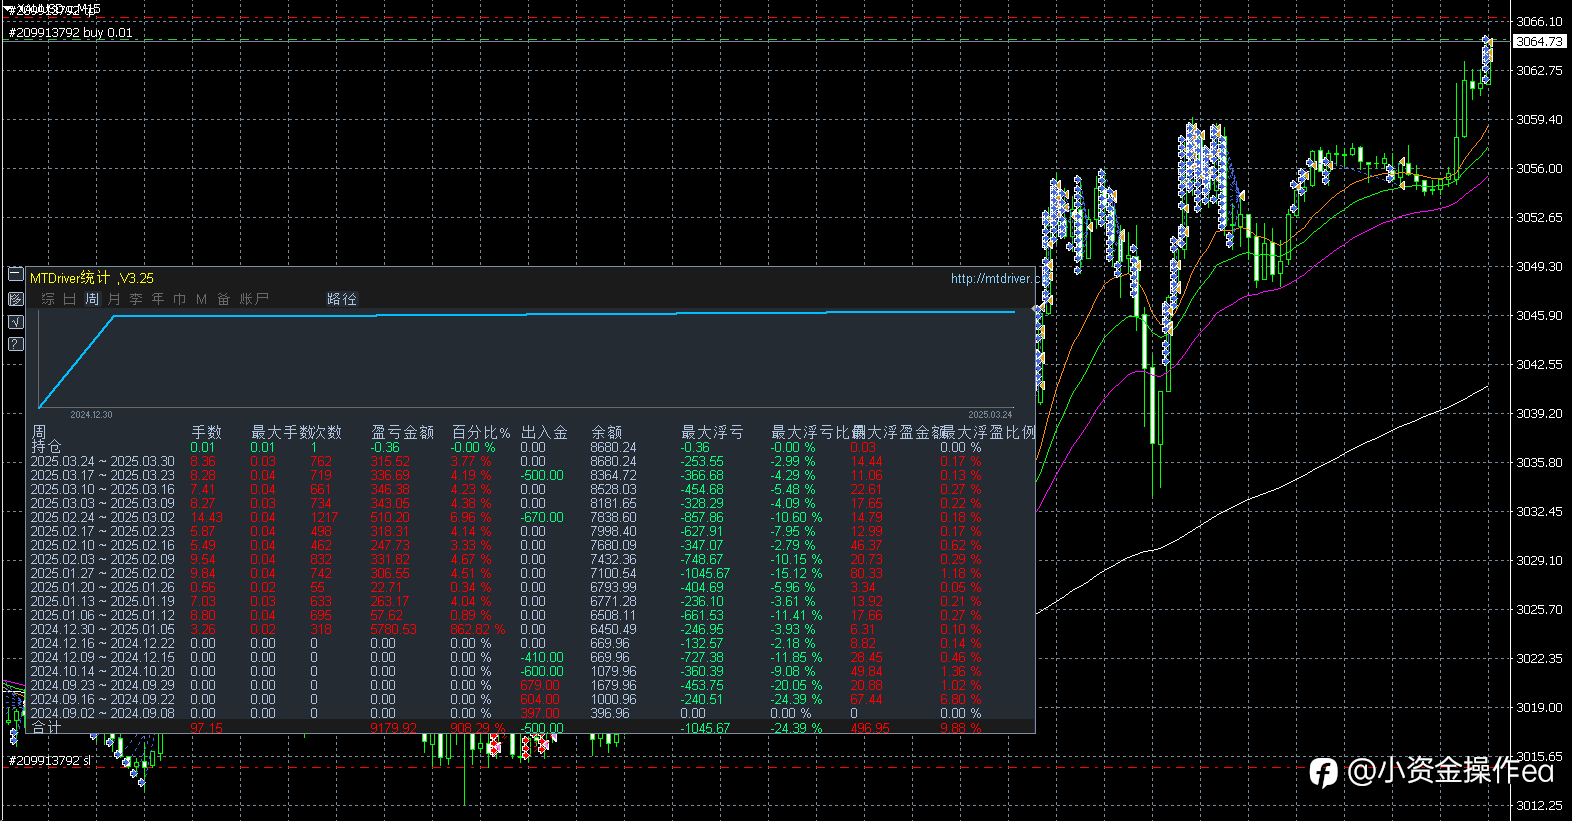The width and height of the screenshot is (1572, 821).
Task: Open the 备 tab in the statistics panel
Action: (224, 299)
